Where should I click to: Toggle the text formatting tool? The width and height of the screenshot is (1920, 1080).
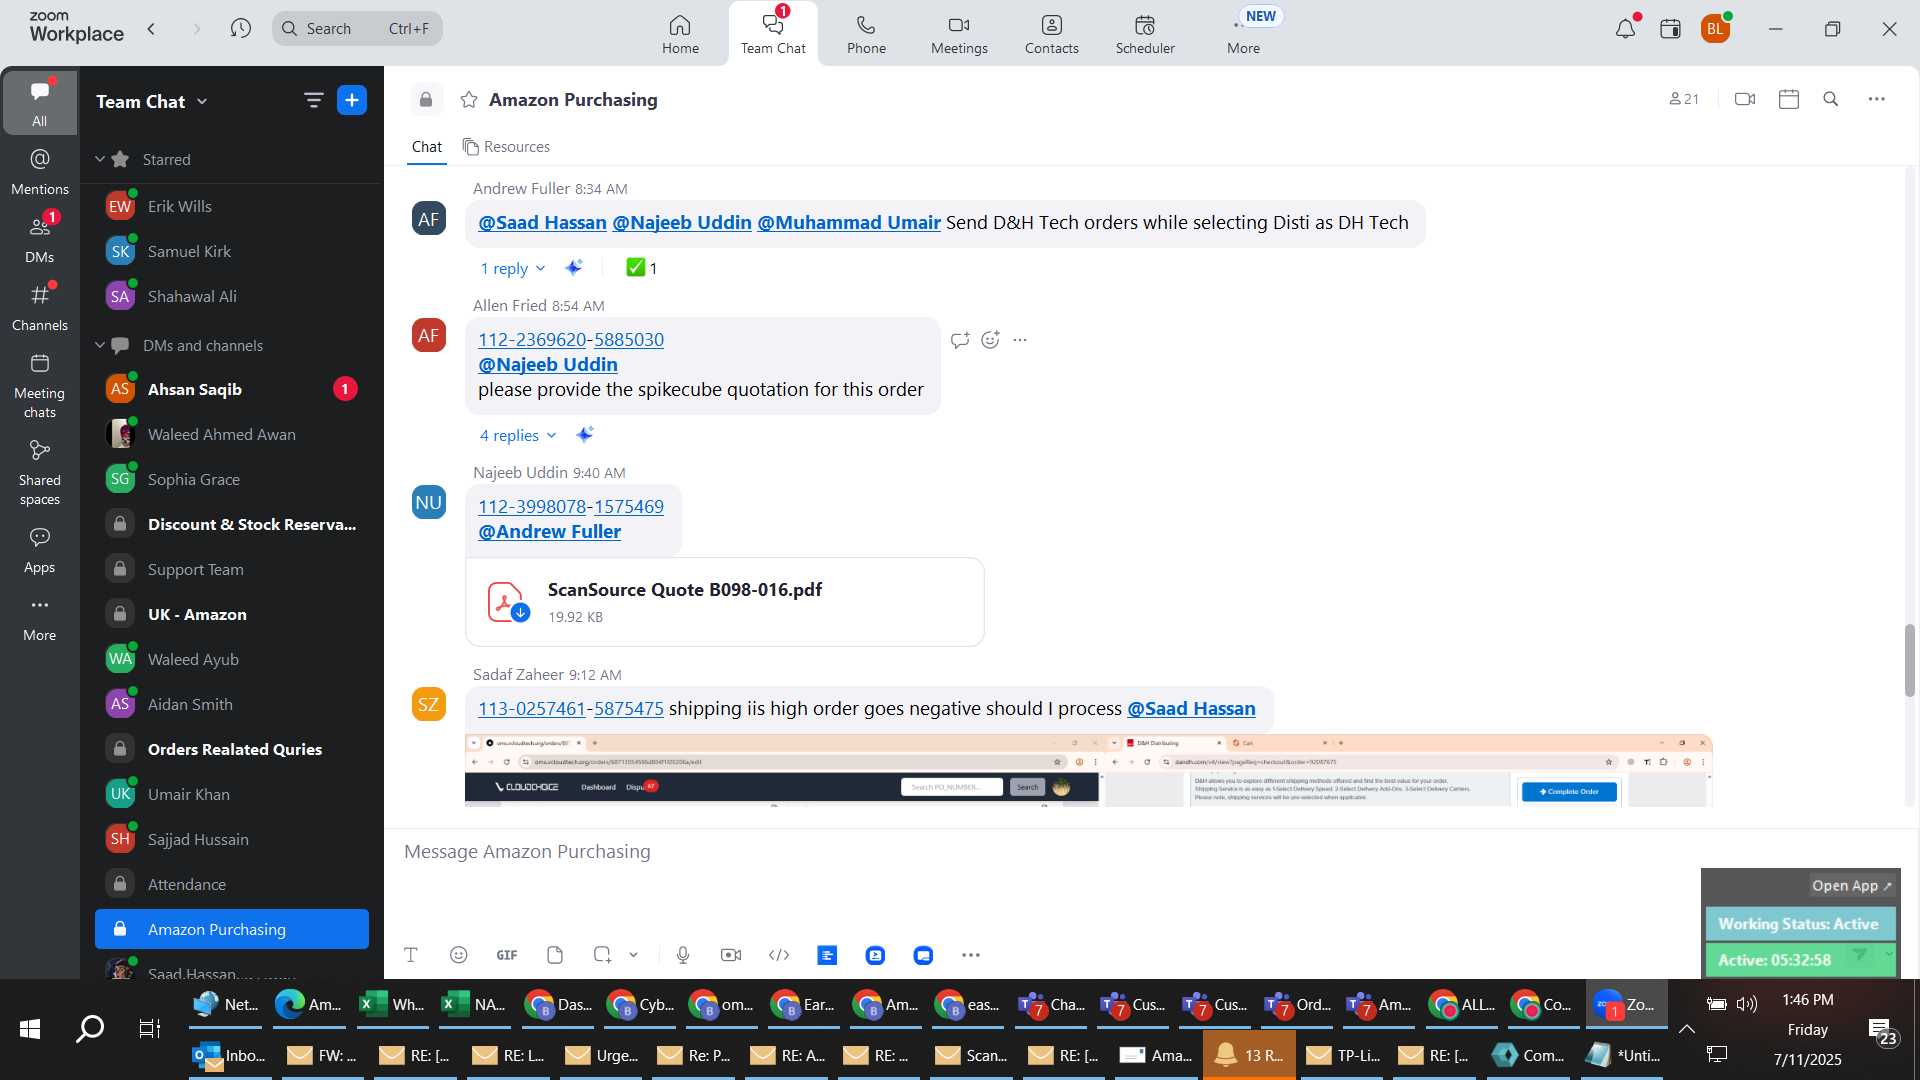tap(410, 955)
